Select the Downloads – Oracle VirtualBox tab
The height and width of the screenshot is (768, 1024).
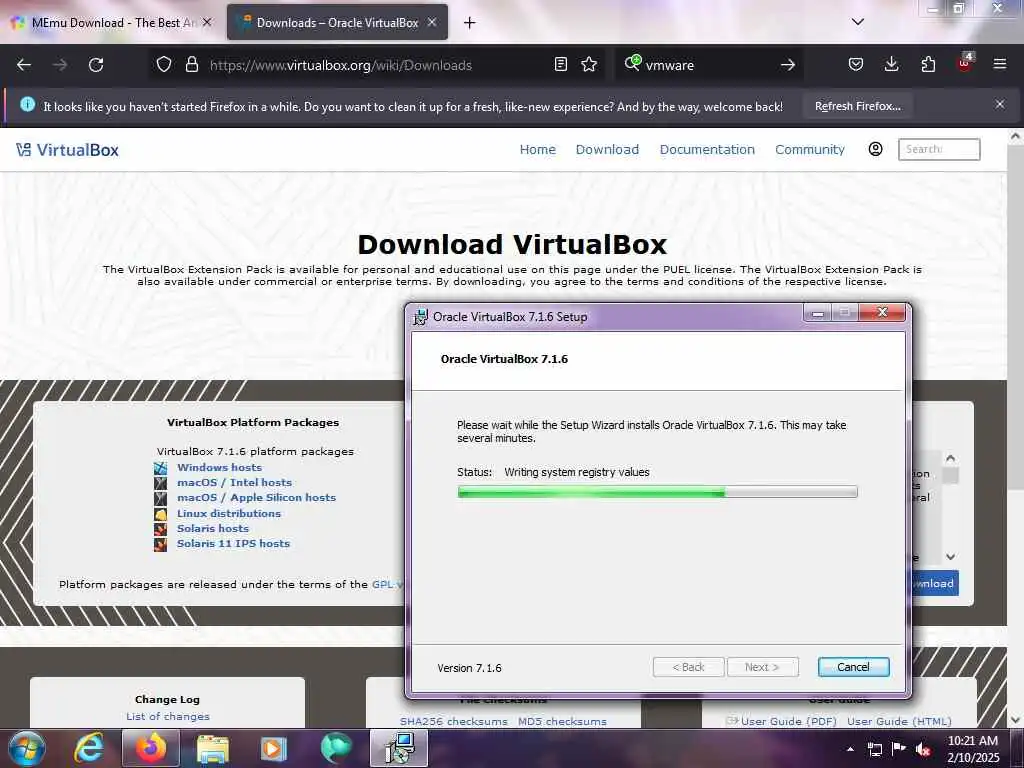tap(337, 22)
